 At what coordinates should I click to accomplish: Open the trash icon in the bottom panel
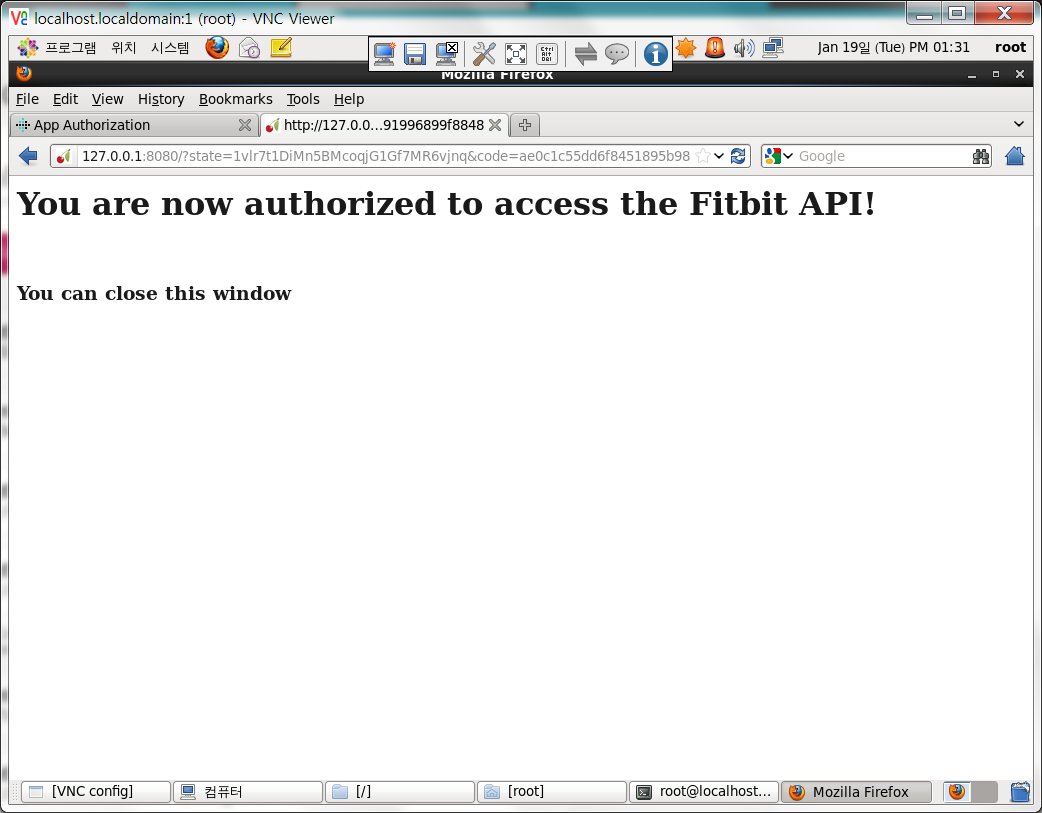tap(1020, 792)
